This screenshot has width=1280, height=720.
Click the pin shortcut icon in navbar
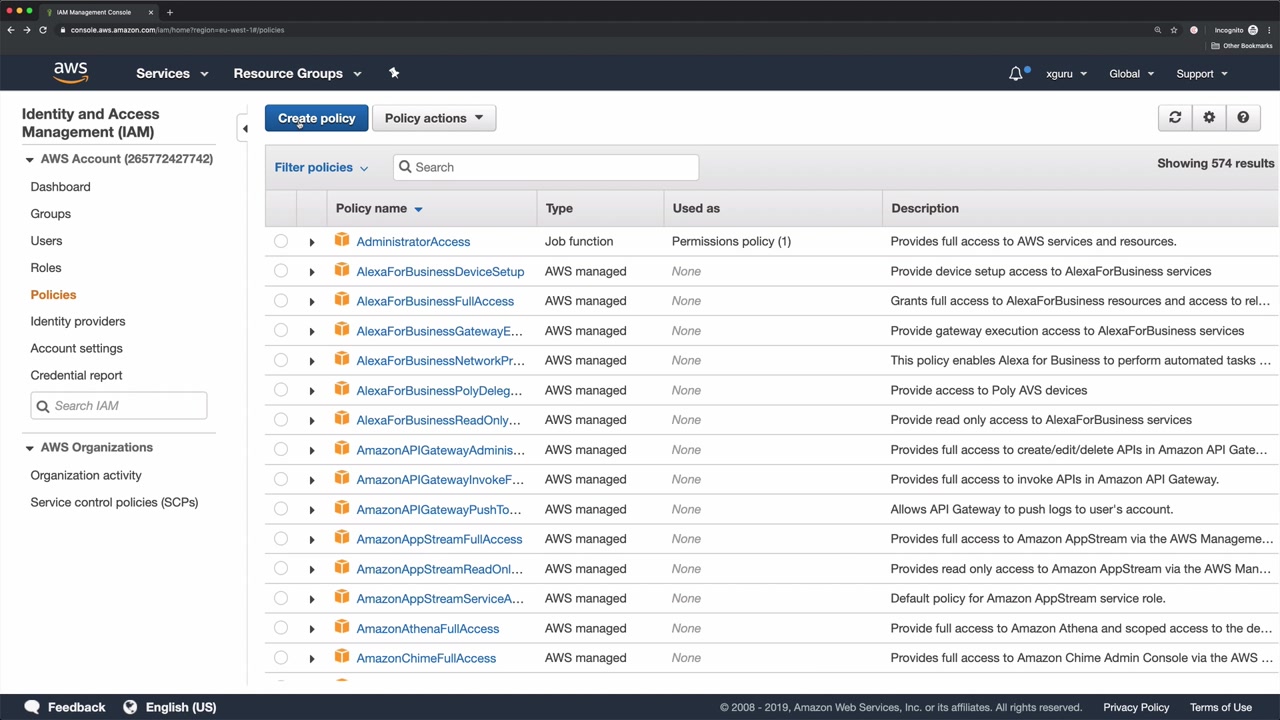394,73
